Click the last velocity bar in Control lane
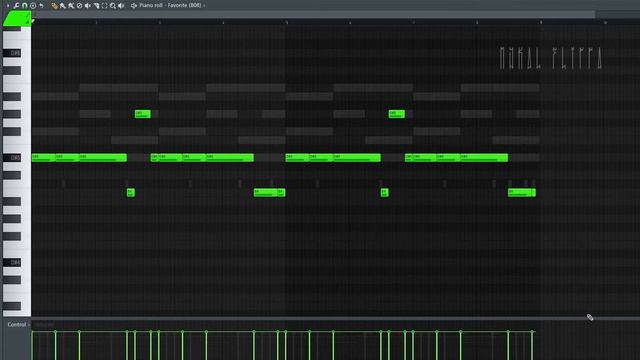This screenshot has width=640, height=360. pos(532,345)
